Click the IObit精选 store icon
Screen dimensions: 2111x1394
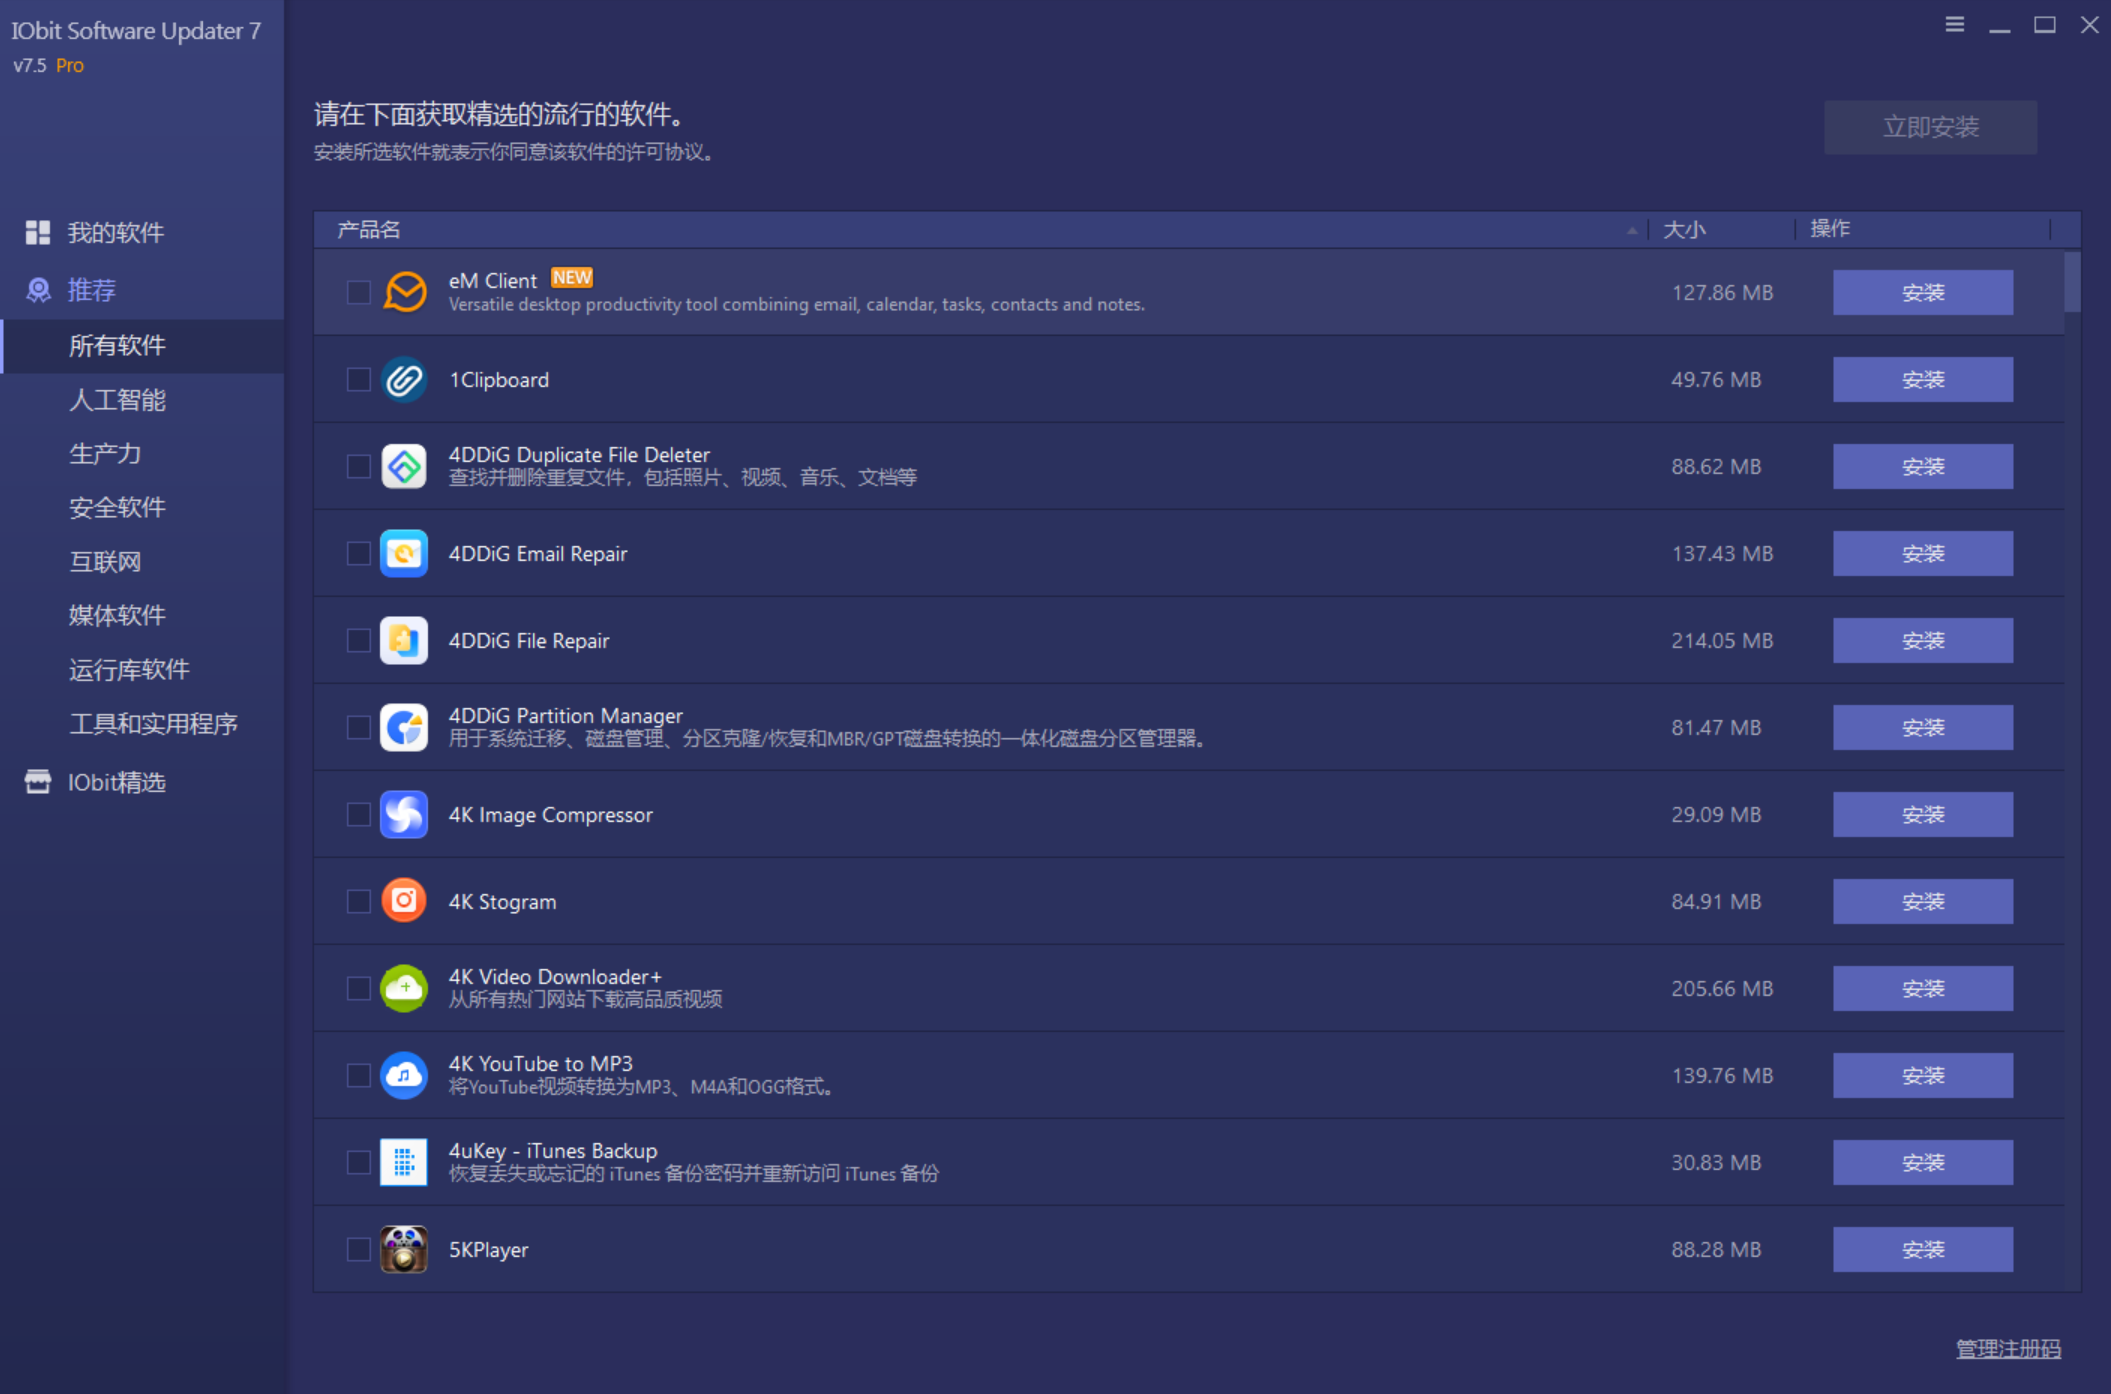click(38, 782)
